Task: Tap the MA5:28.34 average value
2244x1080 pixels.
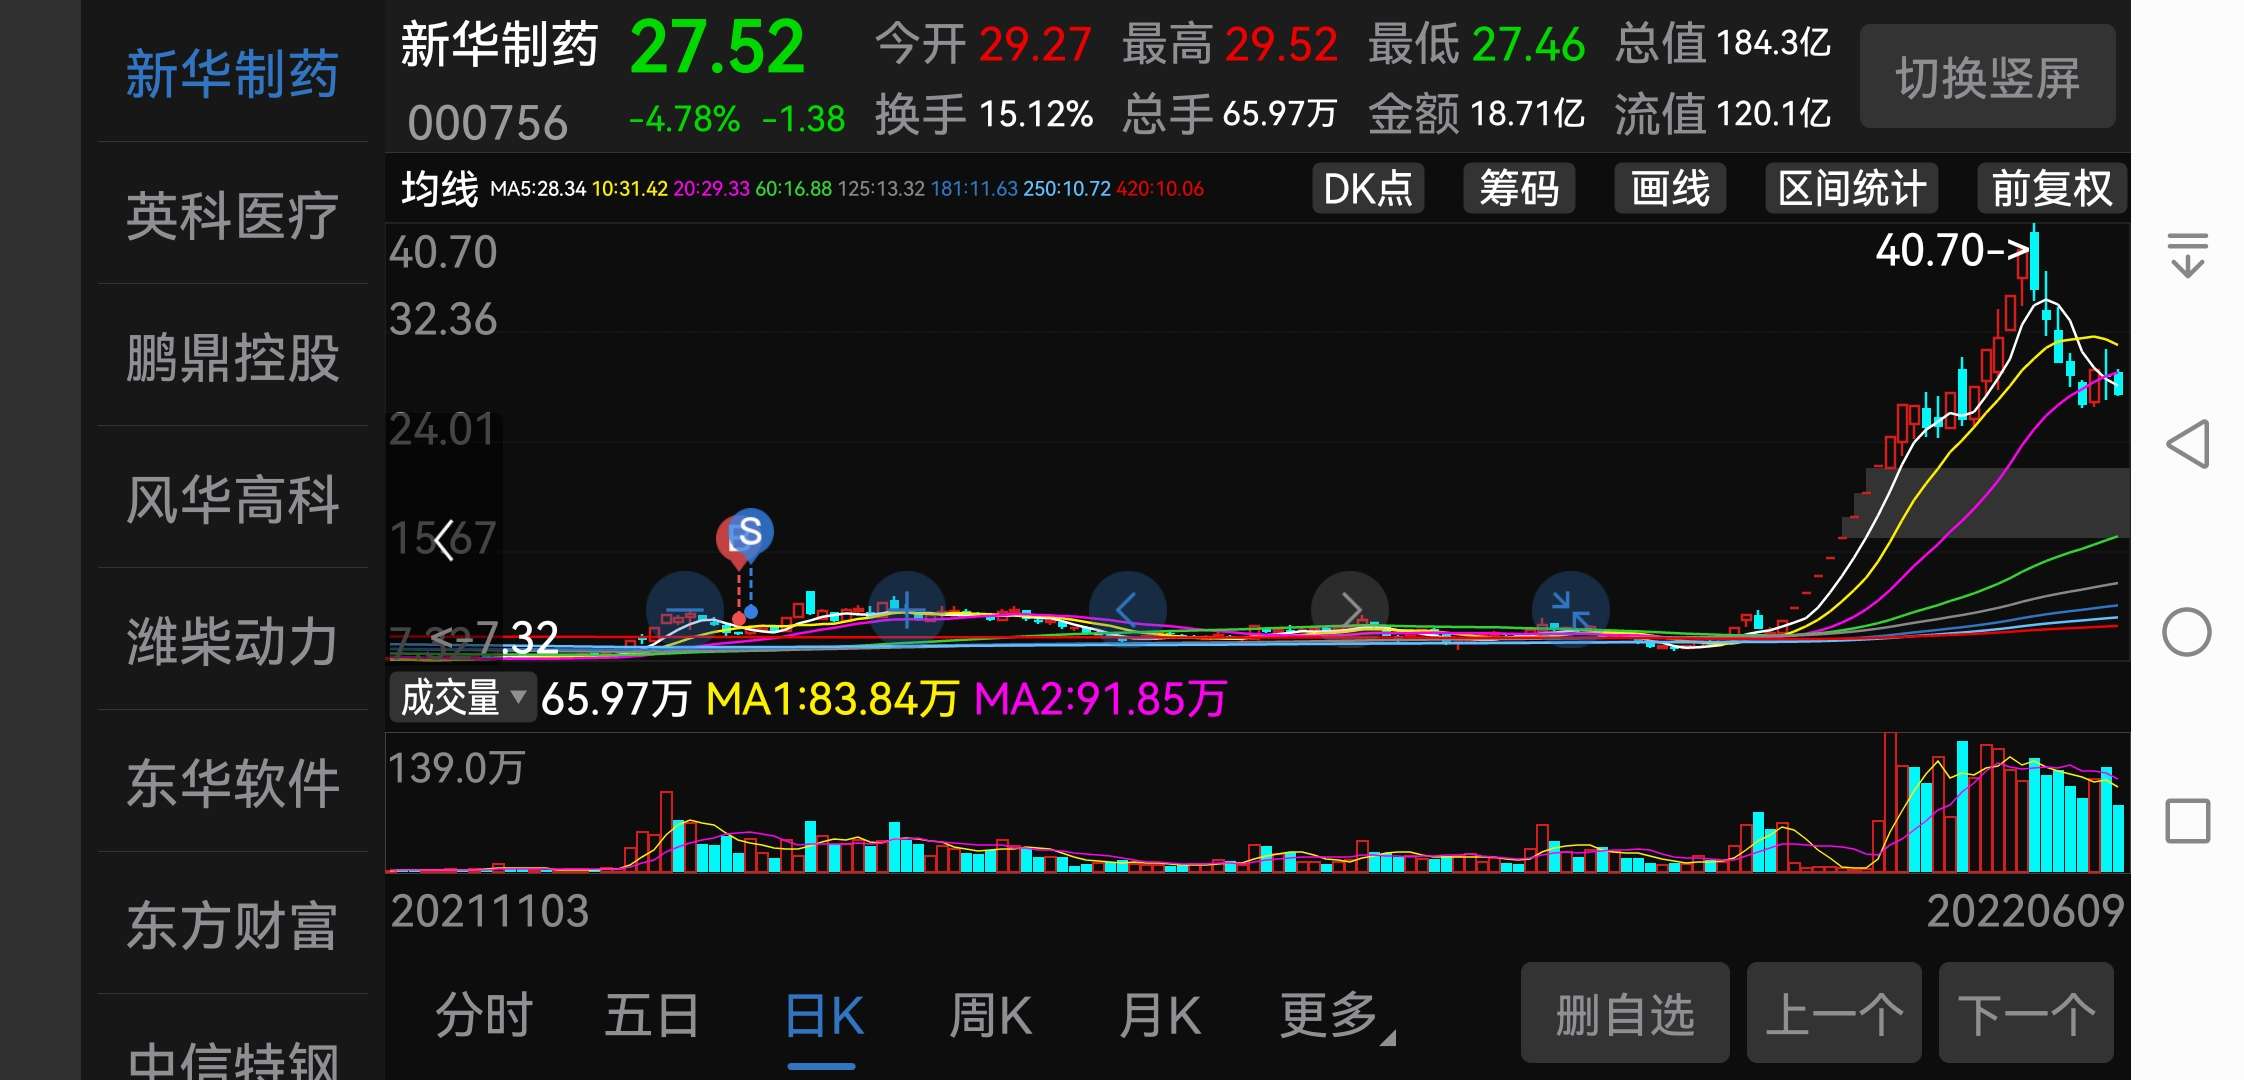Action: pyautogui.click(x=538, y=189)
